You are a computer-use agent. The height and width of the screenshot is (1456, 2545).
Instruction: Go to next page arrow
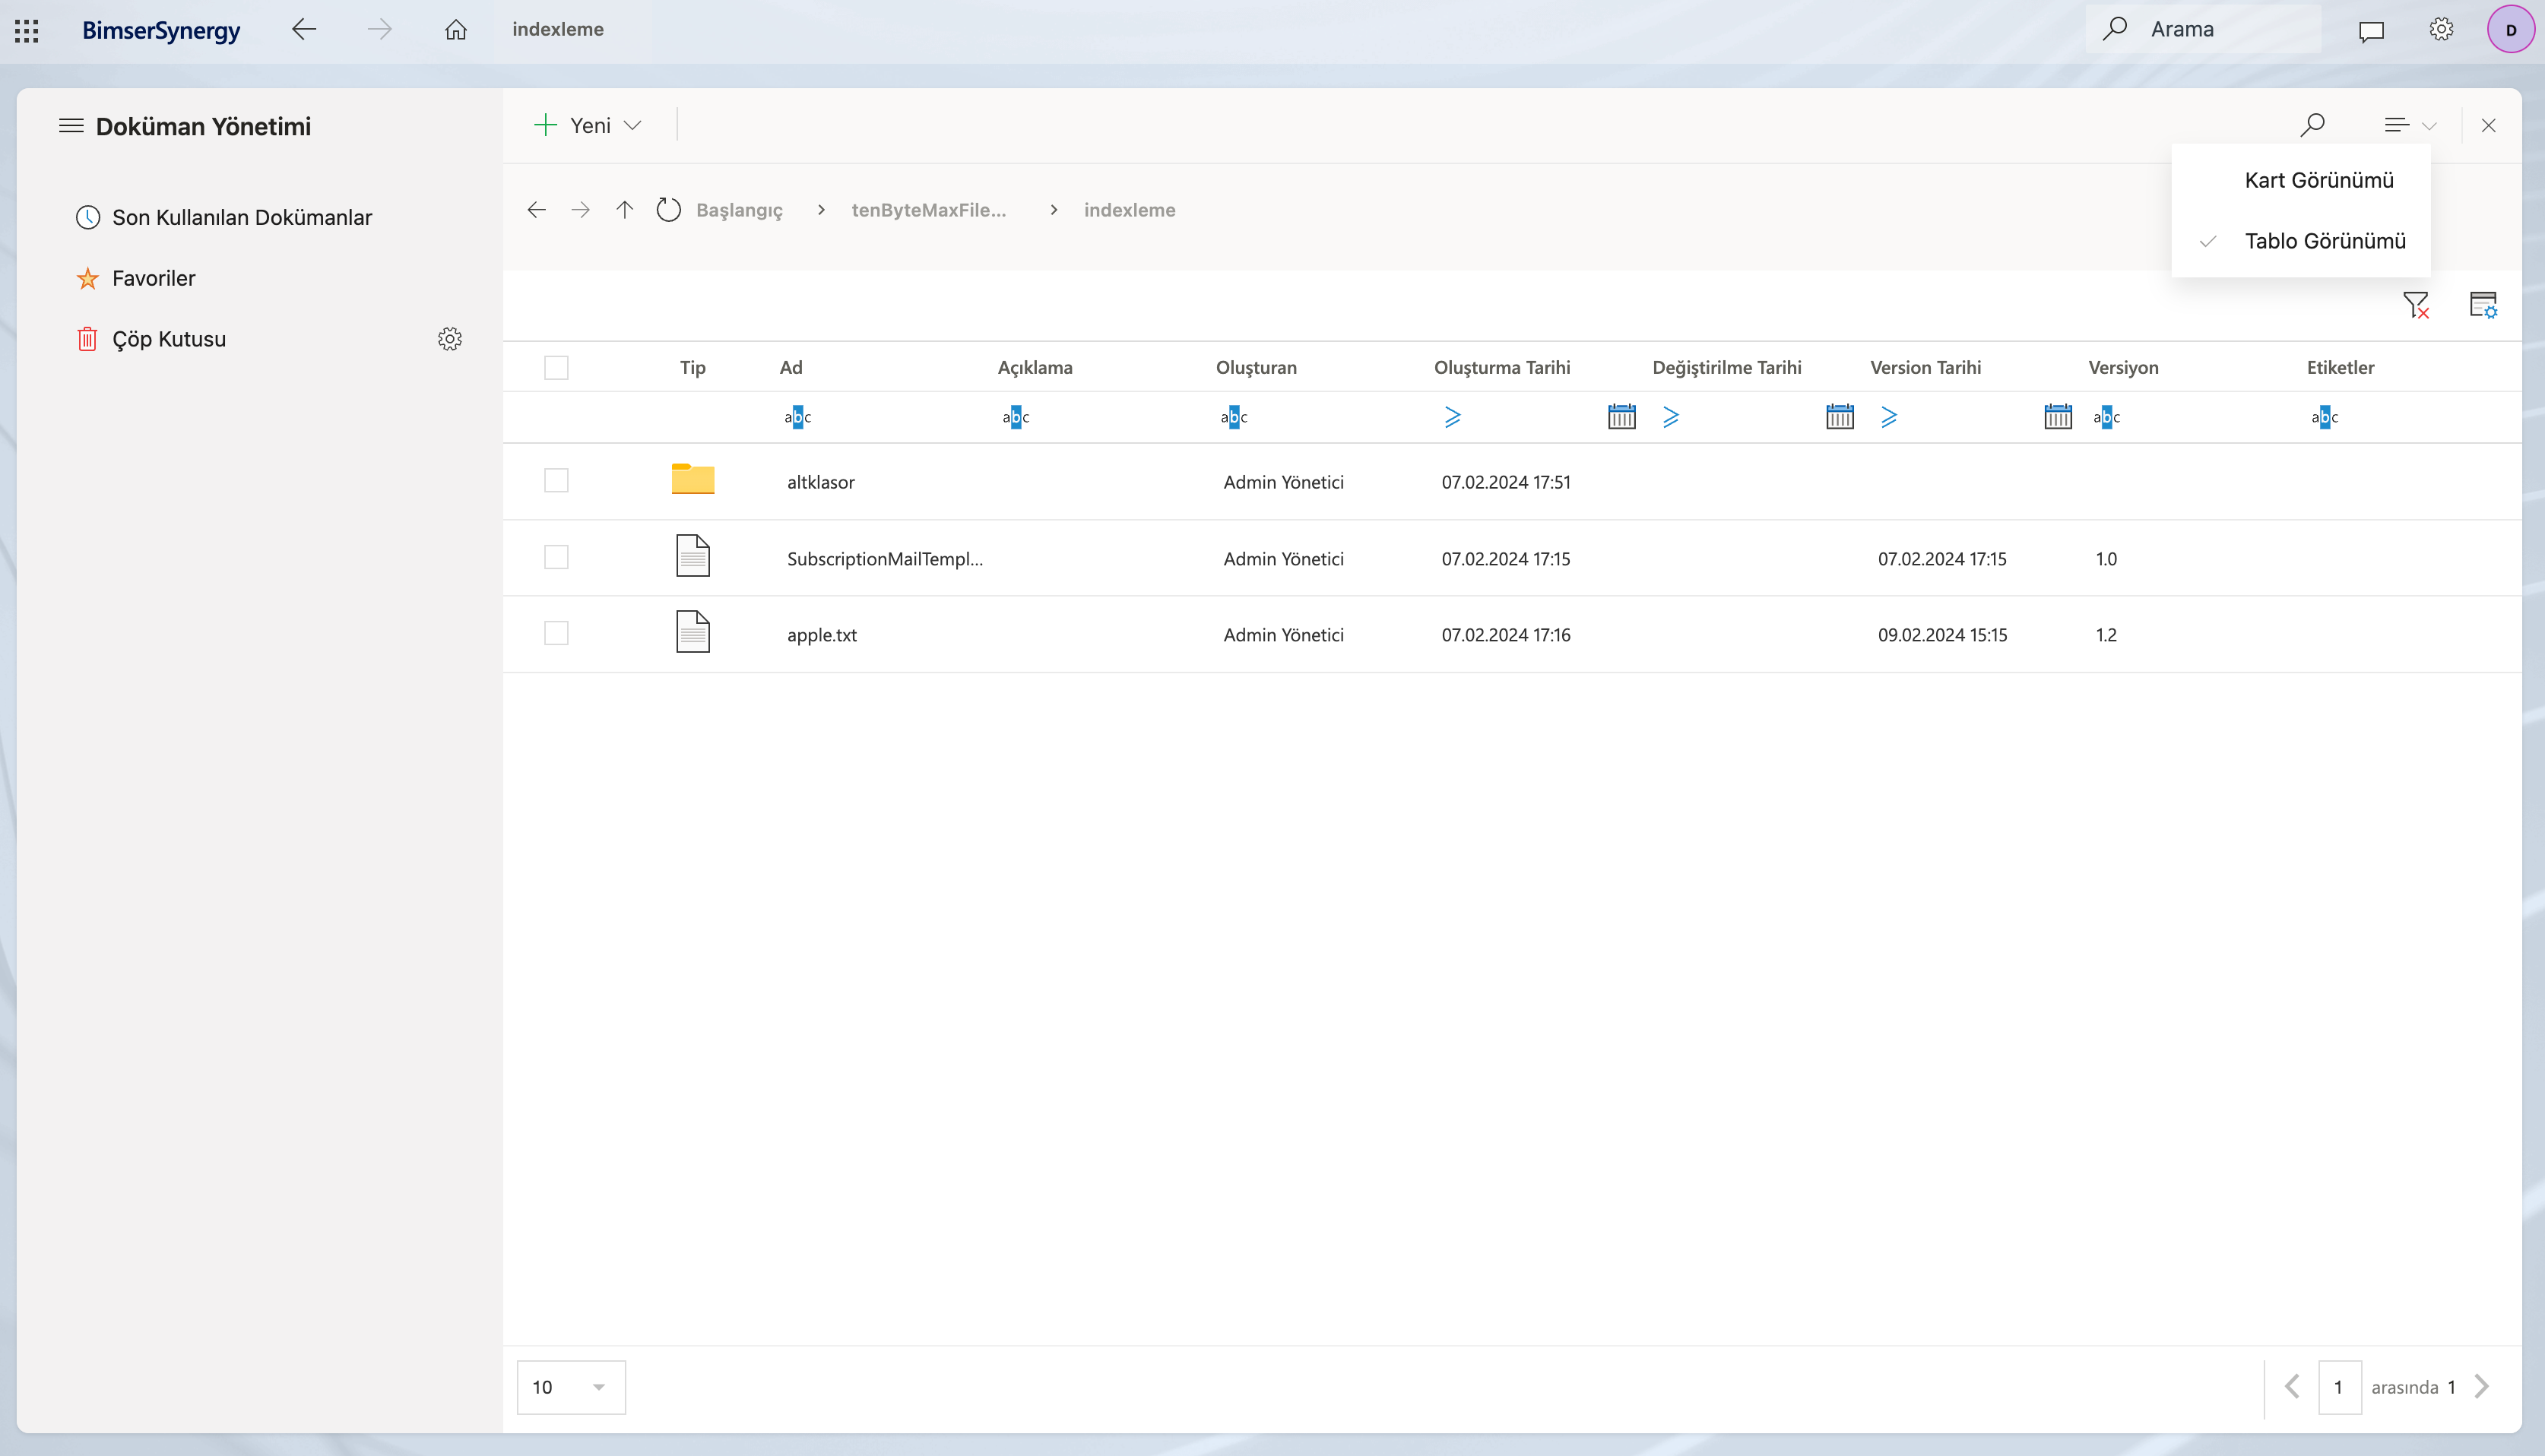click(2482, 1387)
